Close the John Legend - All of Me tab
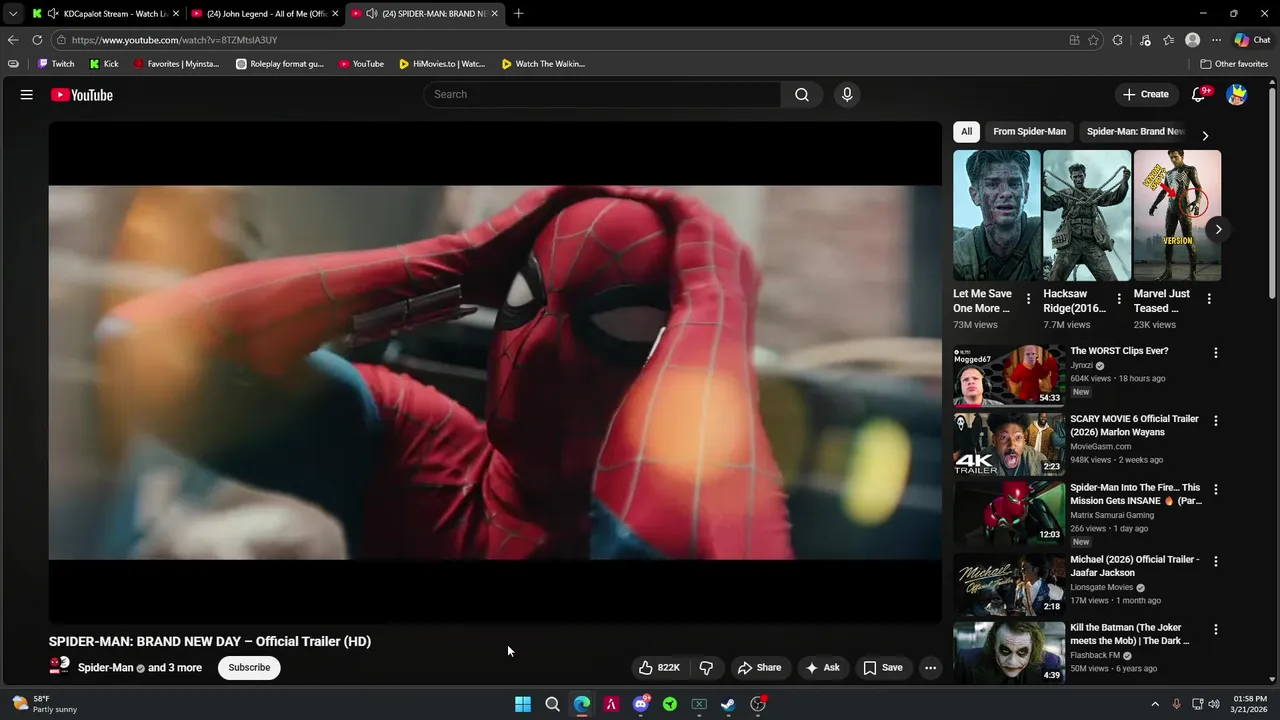The image size is (1280, 720). (x=335, y=13)
